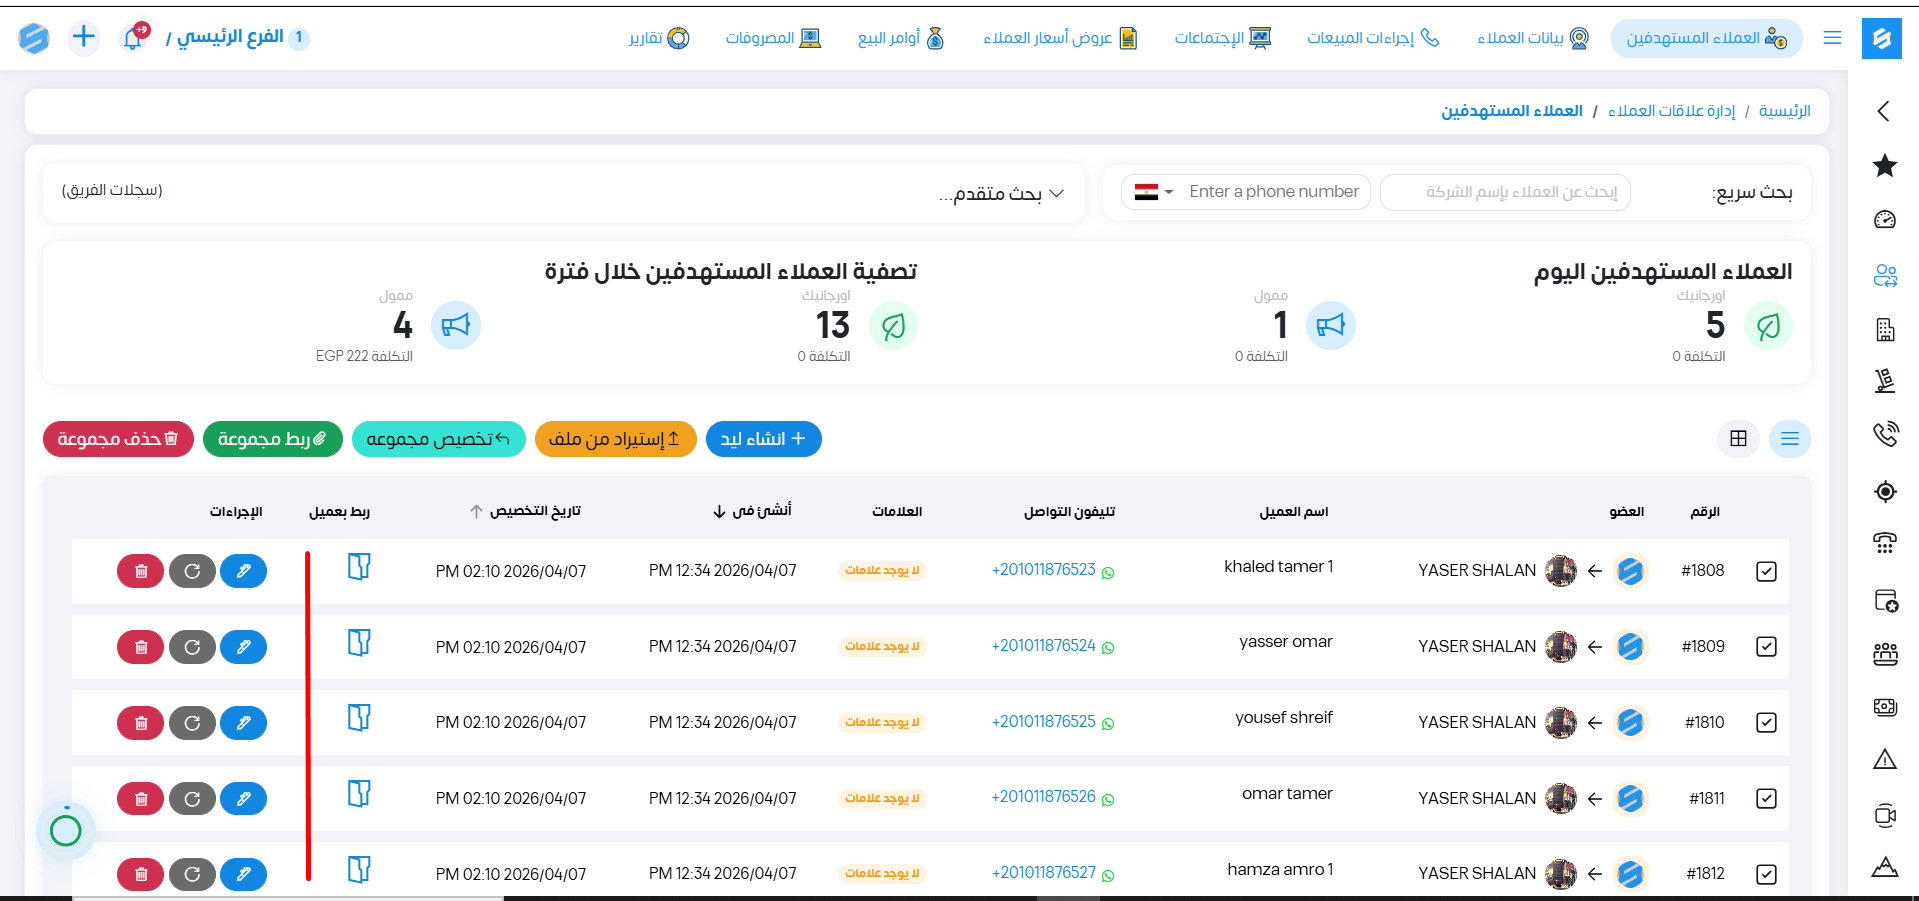The width and height of the screenshot is (1919, 901).
Task: Click the حذف مجموعه red button
Action: [x=118, y=439]
